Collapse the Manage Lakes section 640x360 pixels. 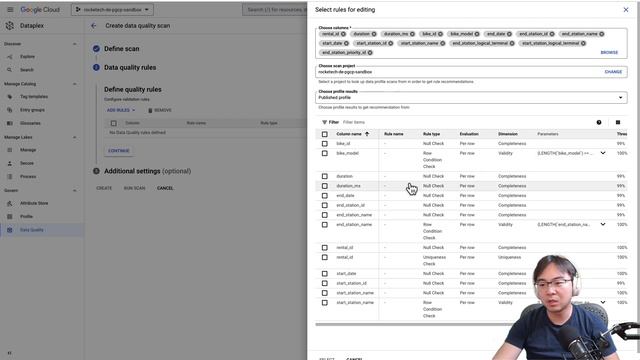coord(74,138)
